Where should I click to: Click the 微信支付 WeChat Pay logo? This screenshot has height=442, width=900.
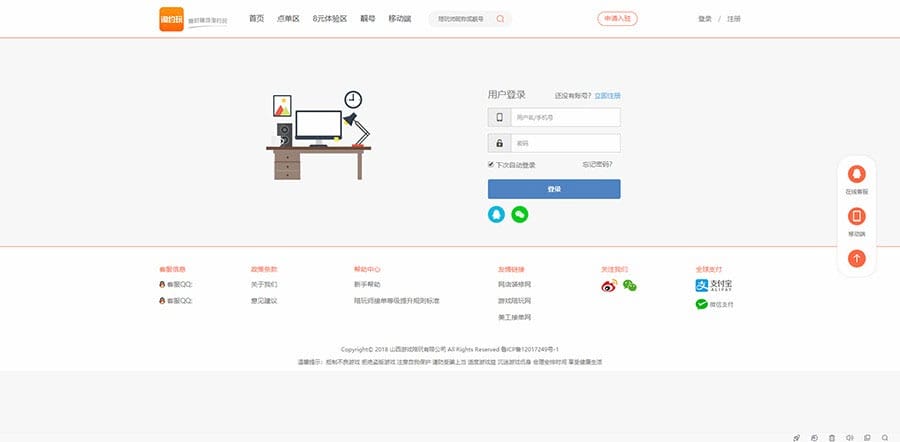(x=714, y=304)
